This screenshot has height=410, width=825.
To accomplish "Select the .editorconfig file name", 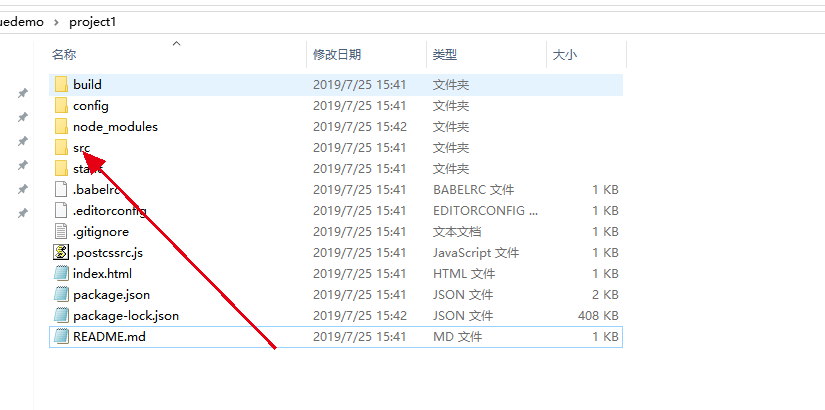I will click(x=109, y=211).
